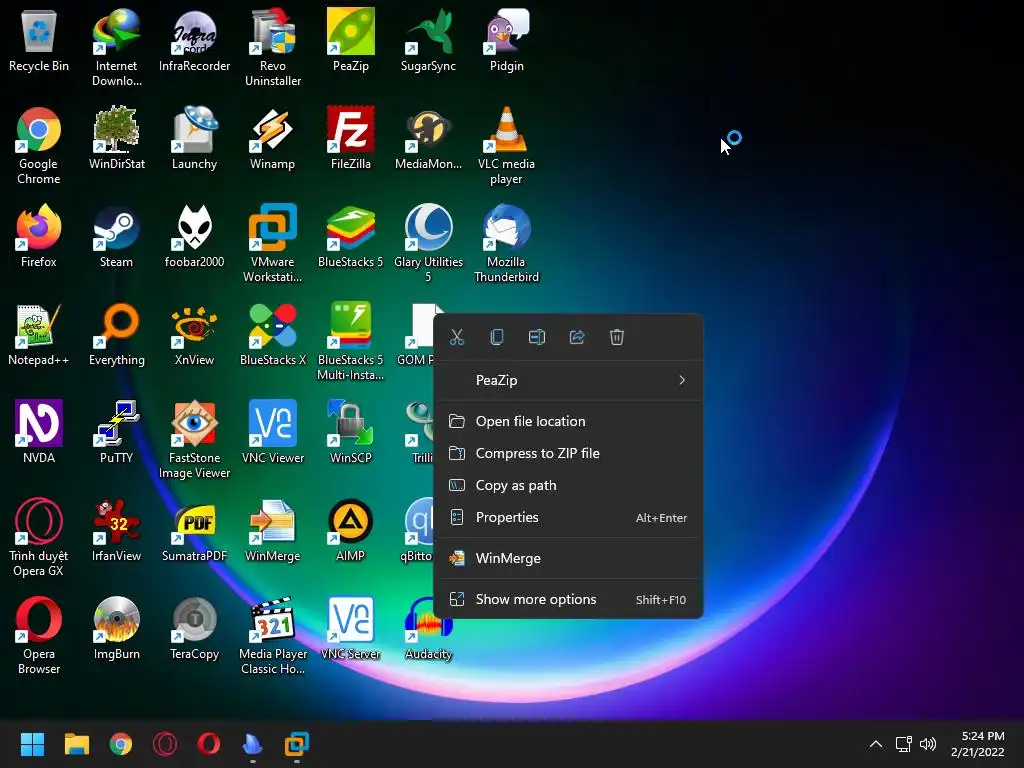
Task: Select Internet Download Manager desktop shortcut
Action: pos(116,48)
